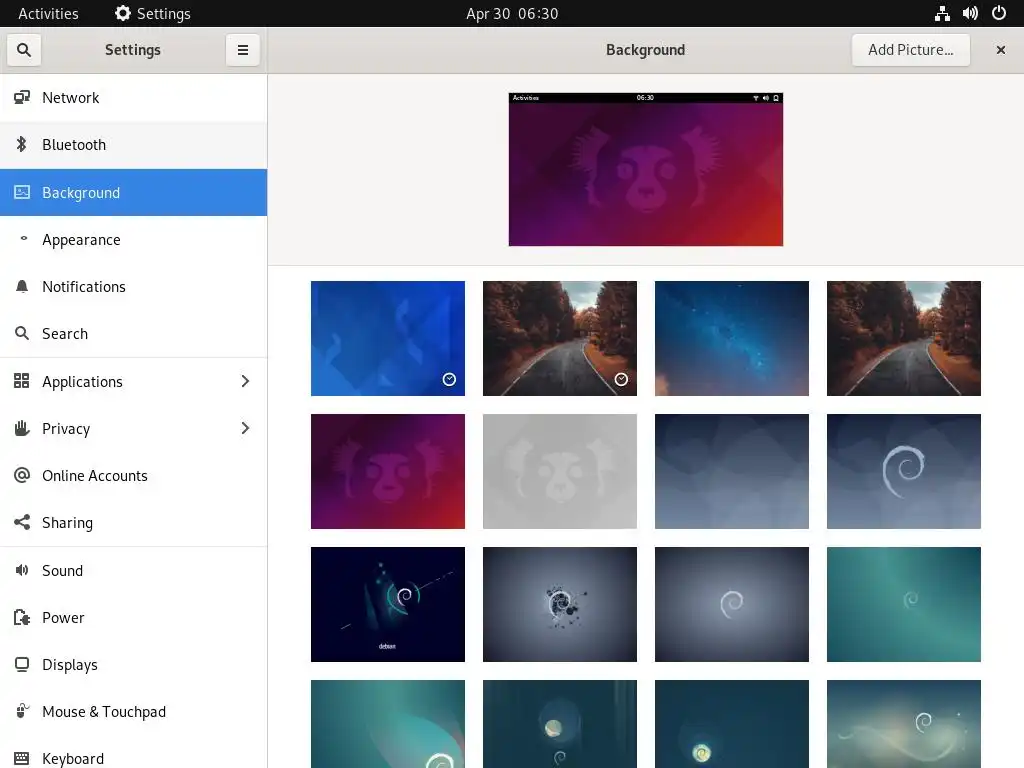Viewport: 1024px width, 768px height.
Task: Close the Settings window
Action: coord(1000,50)
